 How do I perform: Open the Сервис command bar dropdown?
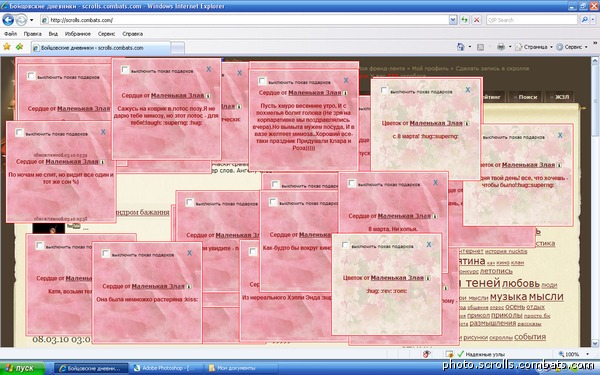(x=572, y=47)
